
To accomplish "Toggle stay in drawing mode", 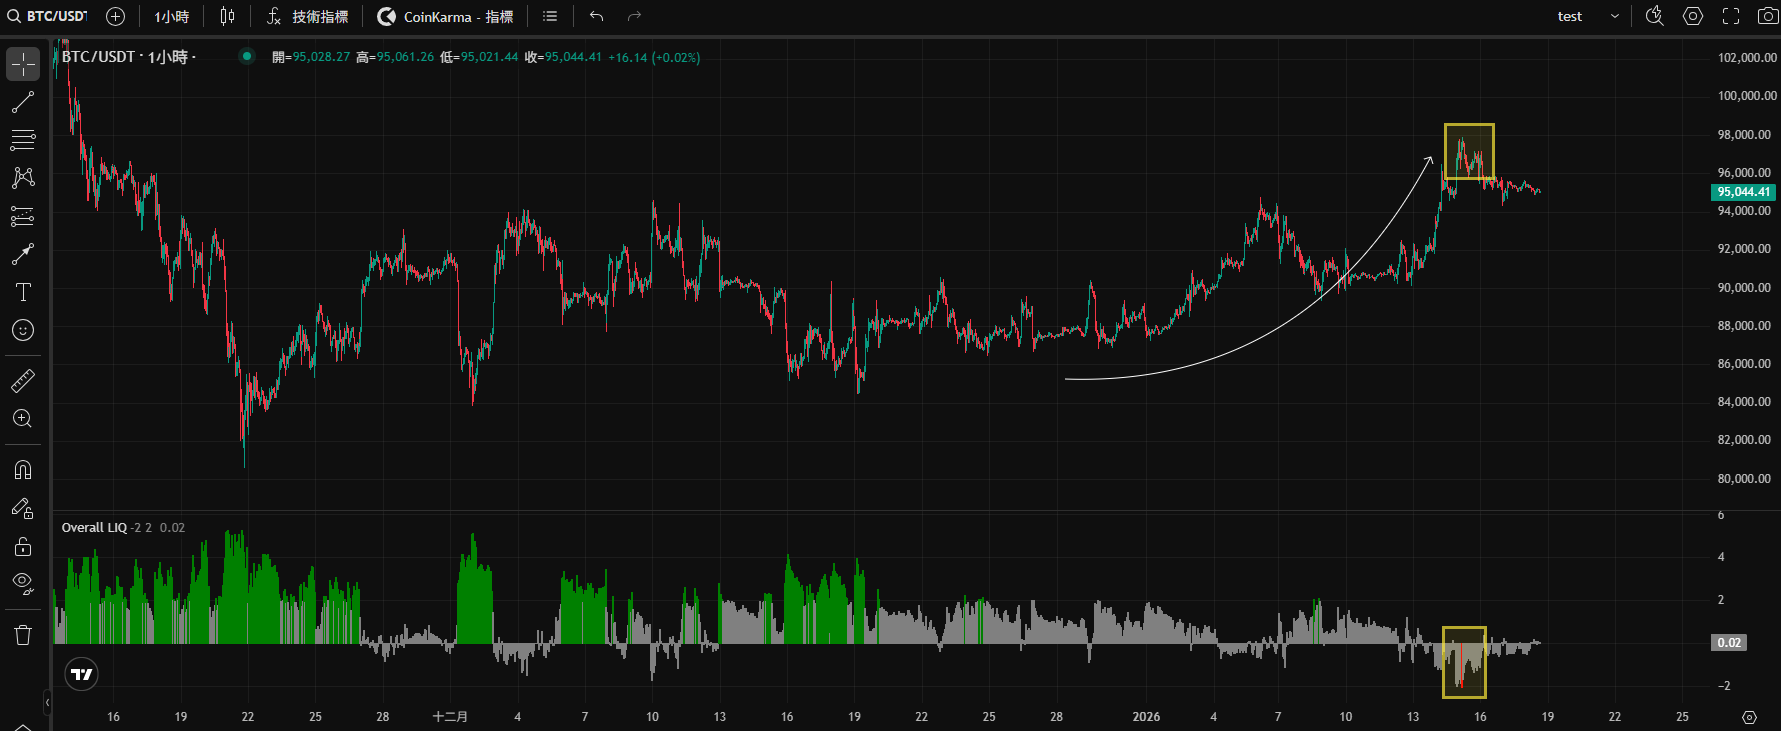I will (23, 508).
